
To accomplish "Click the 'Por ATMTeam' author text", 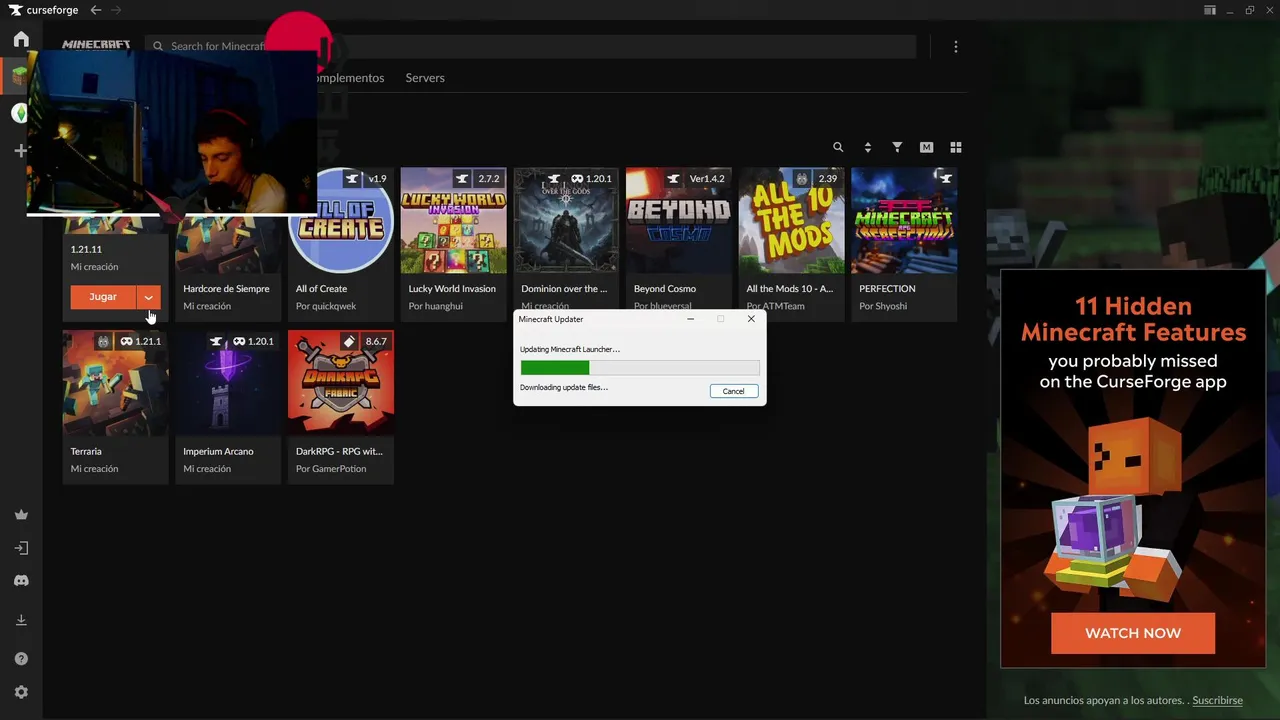I will pos(775,306).
